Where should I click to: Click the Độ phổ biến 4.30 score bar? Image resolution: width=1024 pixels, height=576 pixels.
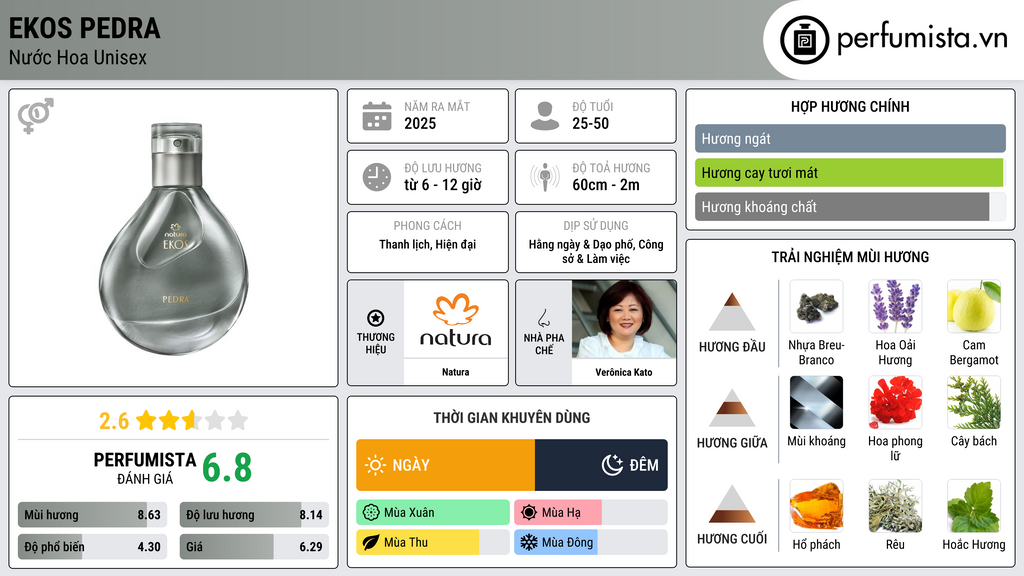click(x=93, y=547)
